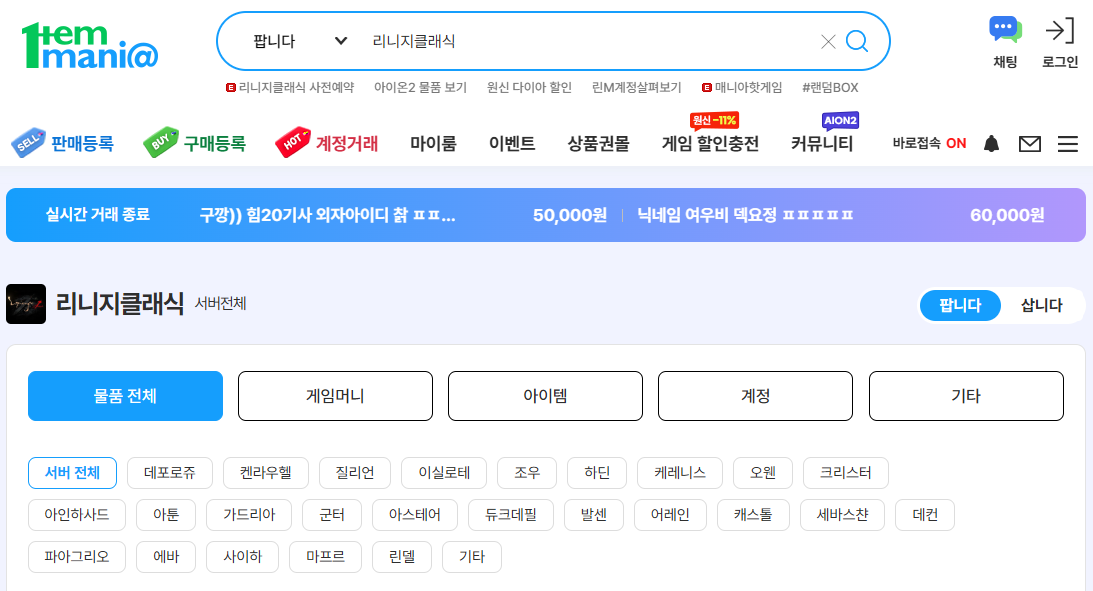Select the 물품 전체 tab
The height and width of the screenshot is (591, 1093).
(125, 396)
